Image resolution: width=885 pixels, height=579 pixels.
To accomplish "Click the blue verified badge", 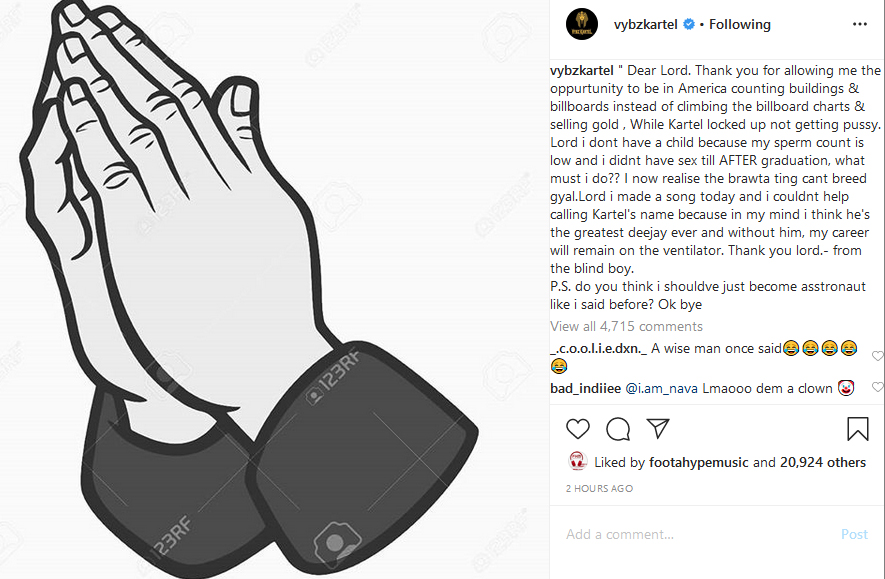I will pyautogui.click(x=689, y=24).
